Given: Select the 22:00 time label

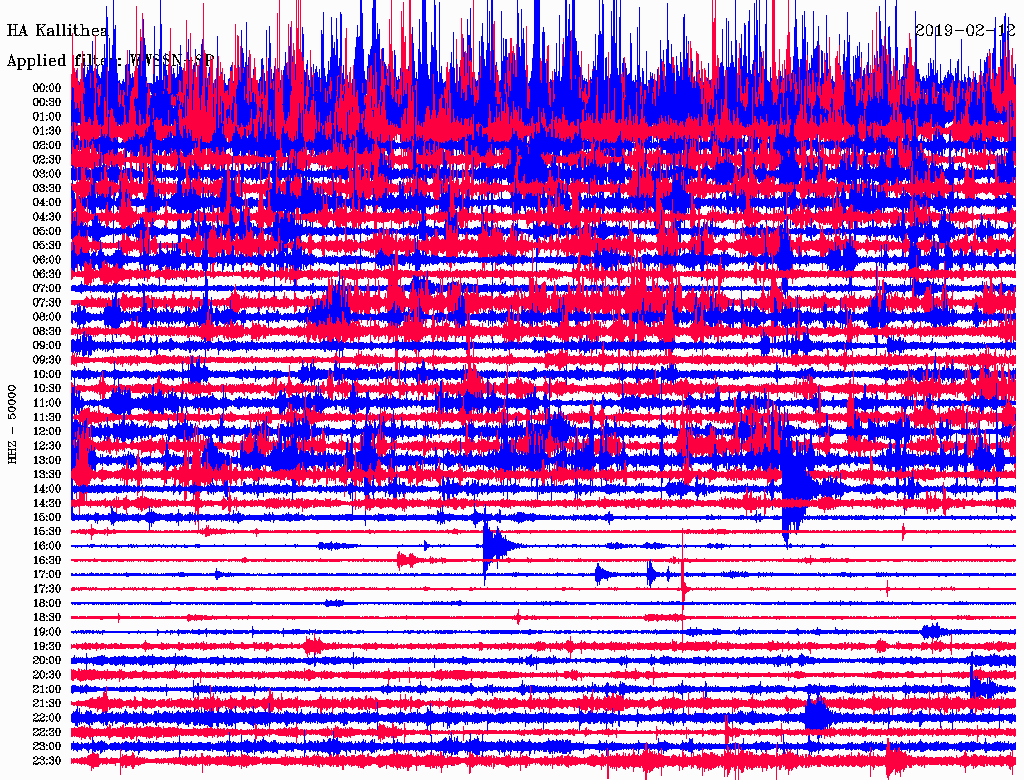Looking at the screenshot, I should coord(46,718).
